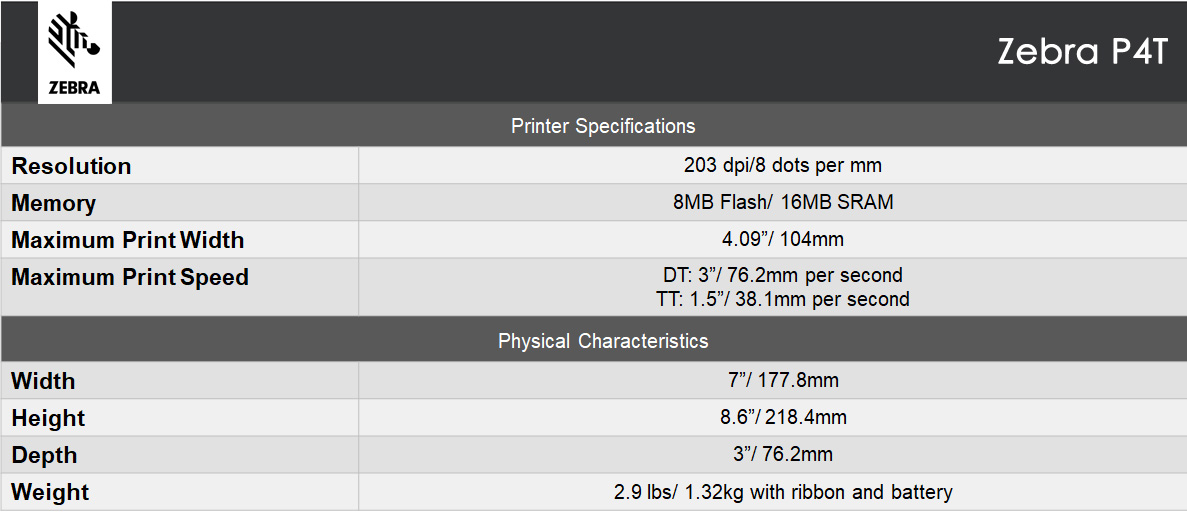Select the Height label cell
1187x519 pixels.
pos(48,418)
